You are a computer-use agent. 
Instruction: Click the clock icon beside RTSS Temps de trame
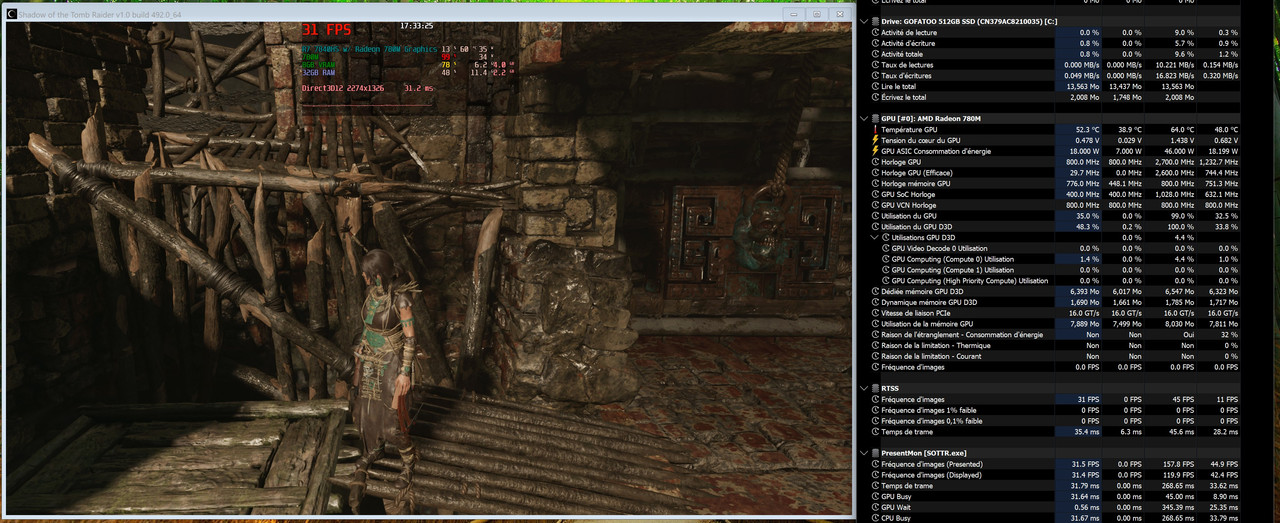coord(876,432)
